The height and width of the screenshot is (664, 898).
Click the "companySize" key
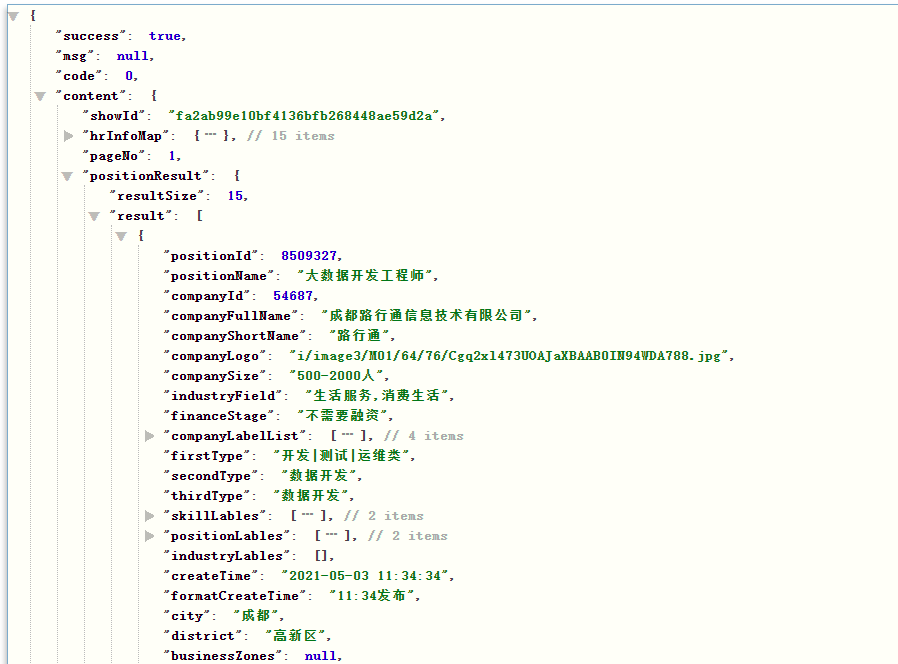[215, 376]
